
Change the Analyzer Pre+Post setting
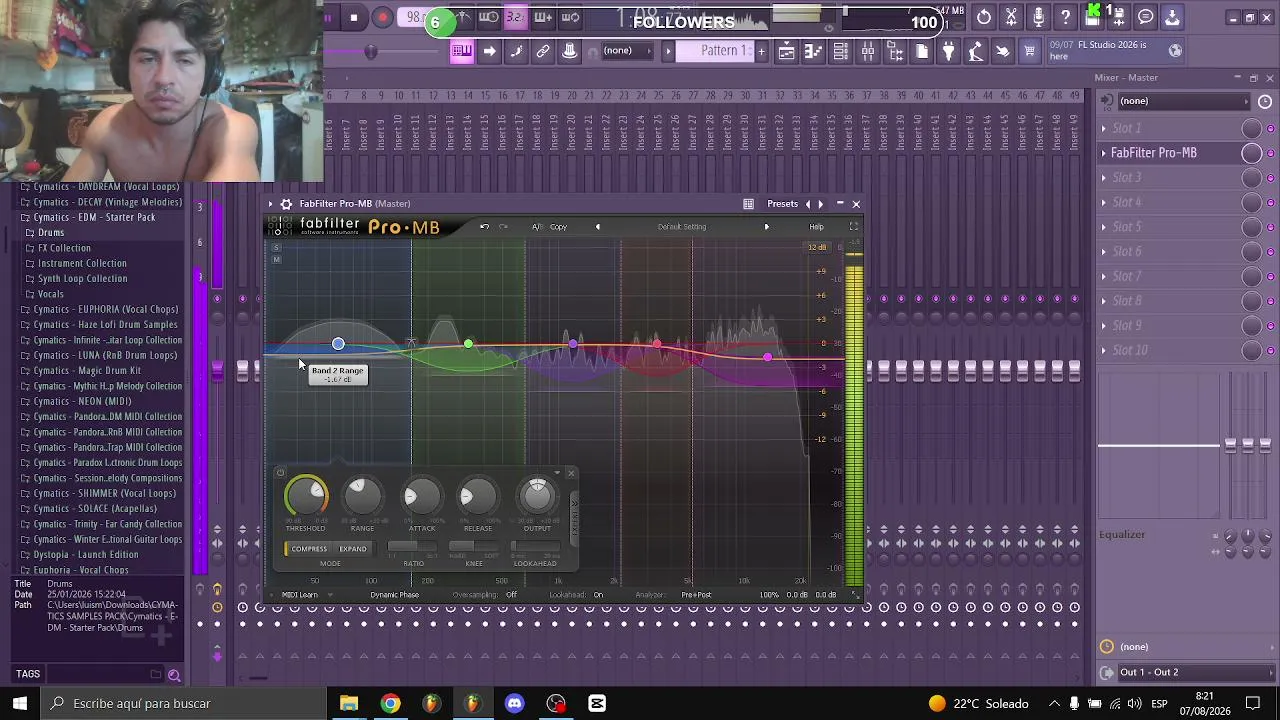[x=696, y=595]
